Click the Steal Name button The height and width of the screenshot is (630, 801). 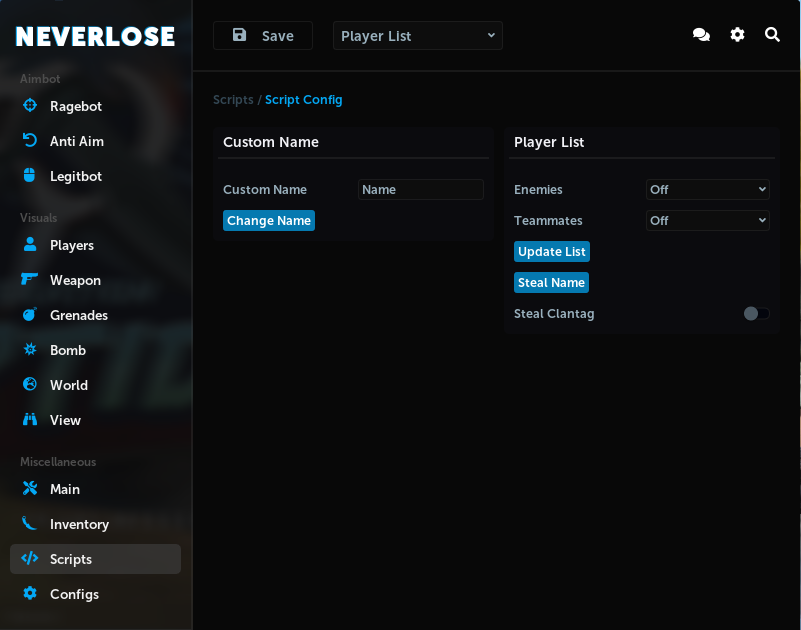point(551,283)
